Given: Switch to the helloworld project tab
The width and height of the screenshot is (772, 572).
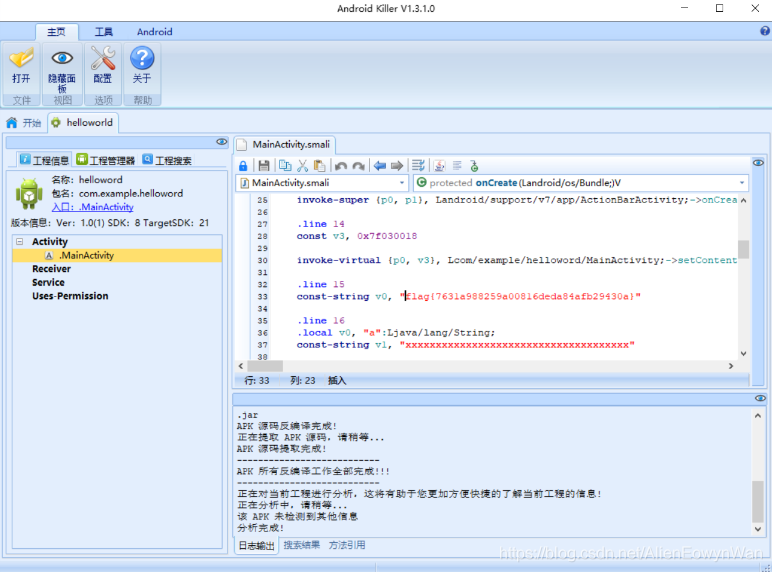Looking at the screenshot, I should pos(83,123).
